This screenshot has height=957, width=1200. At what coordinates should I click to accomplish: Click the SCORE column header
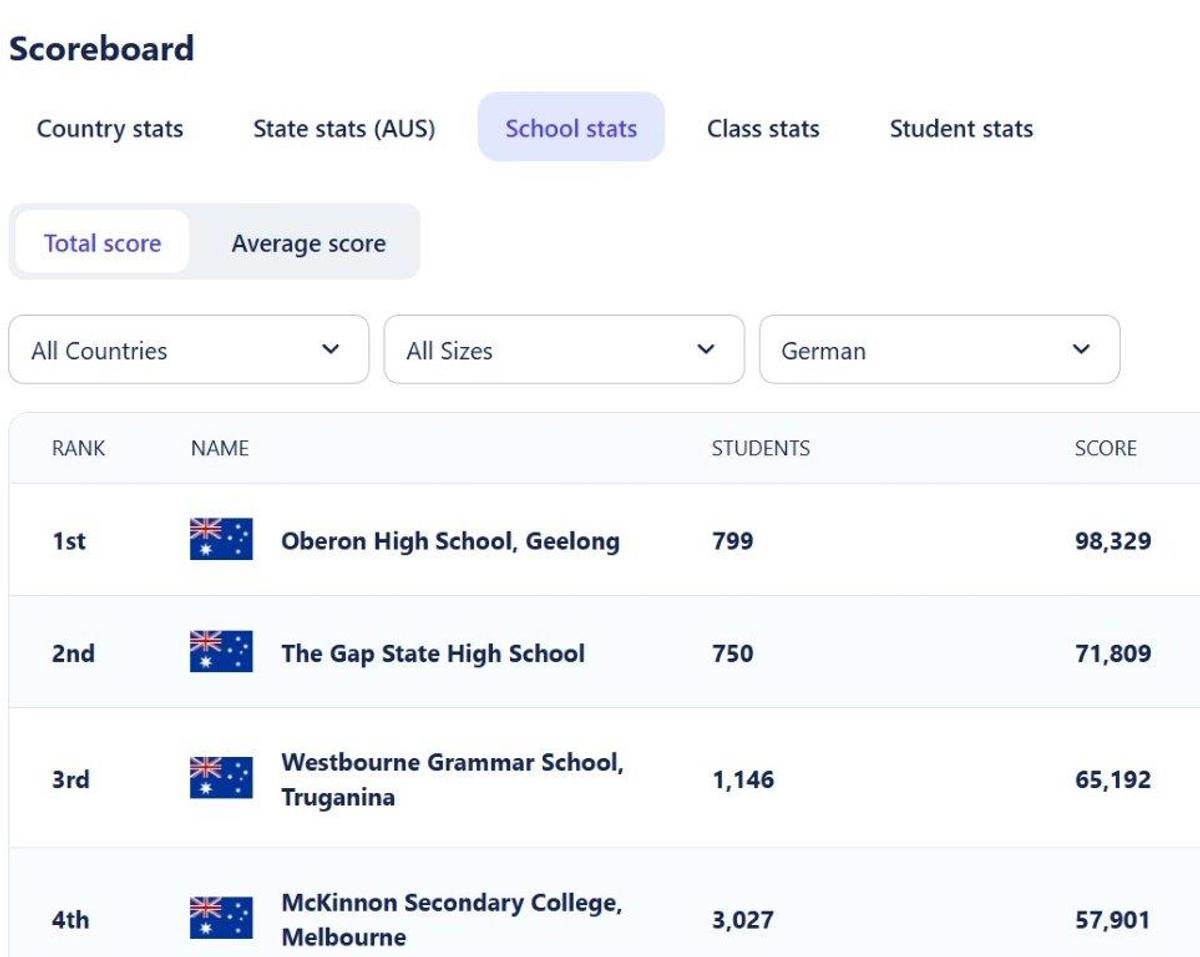[x=1105, y=448]
